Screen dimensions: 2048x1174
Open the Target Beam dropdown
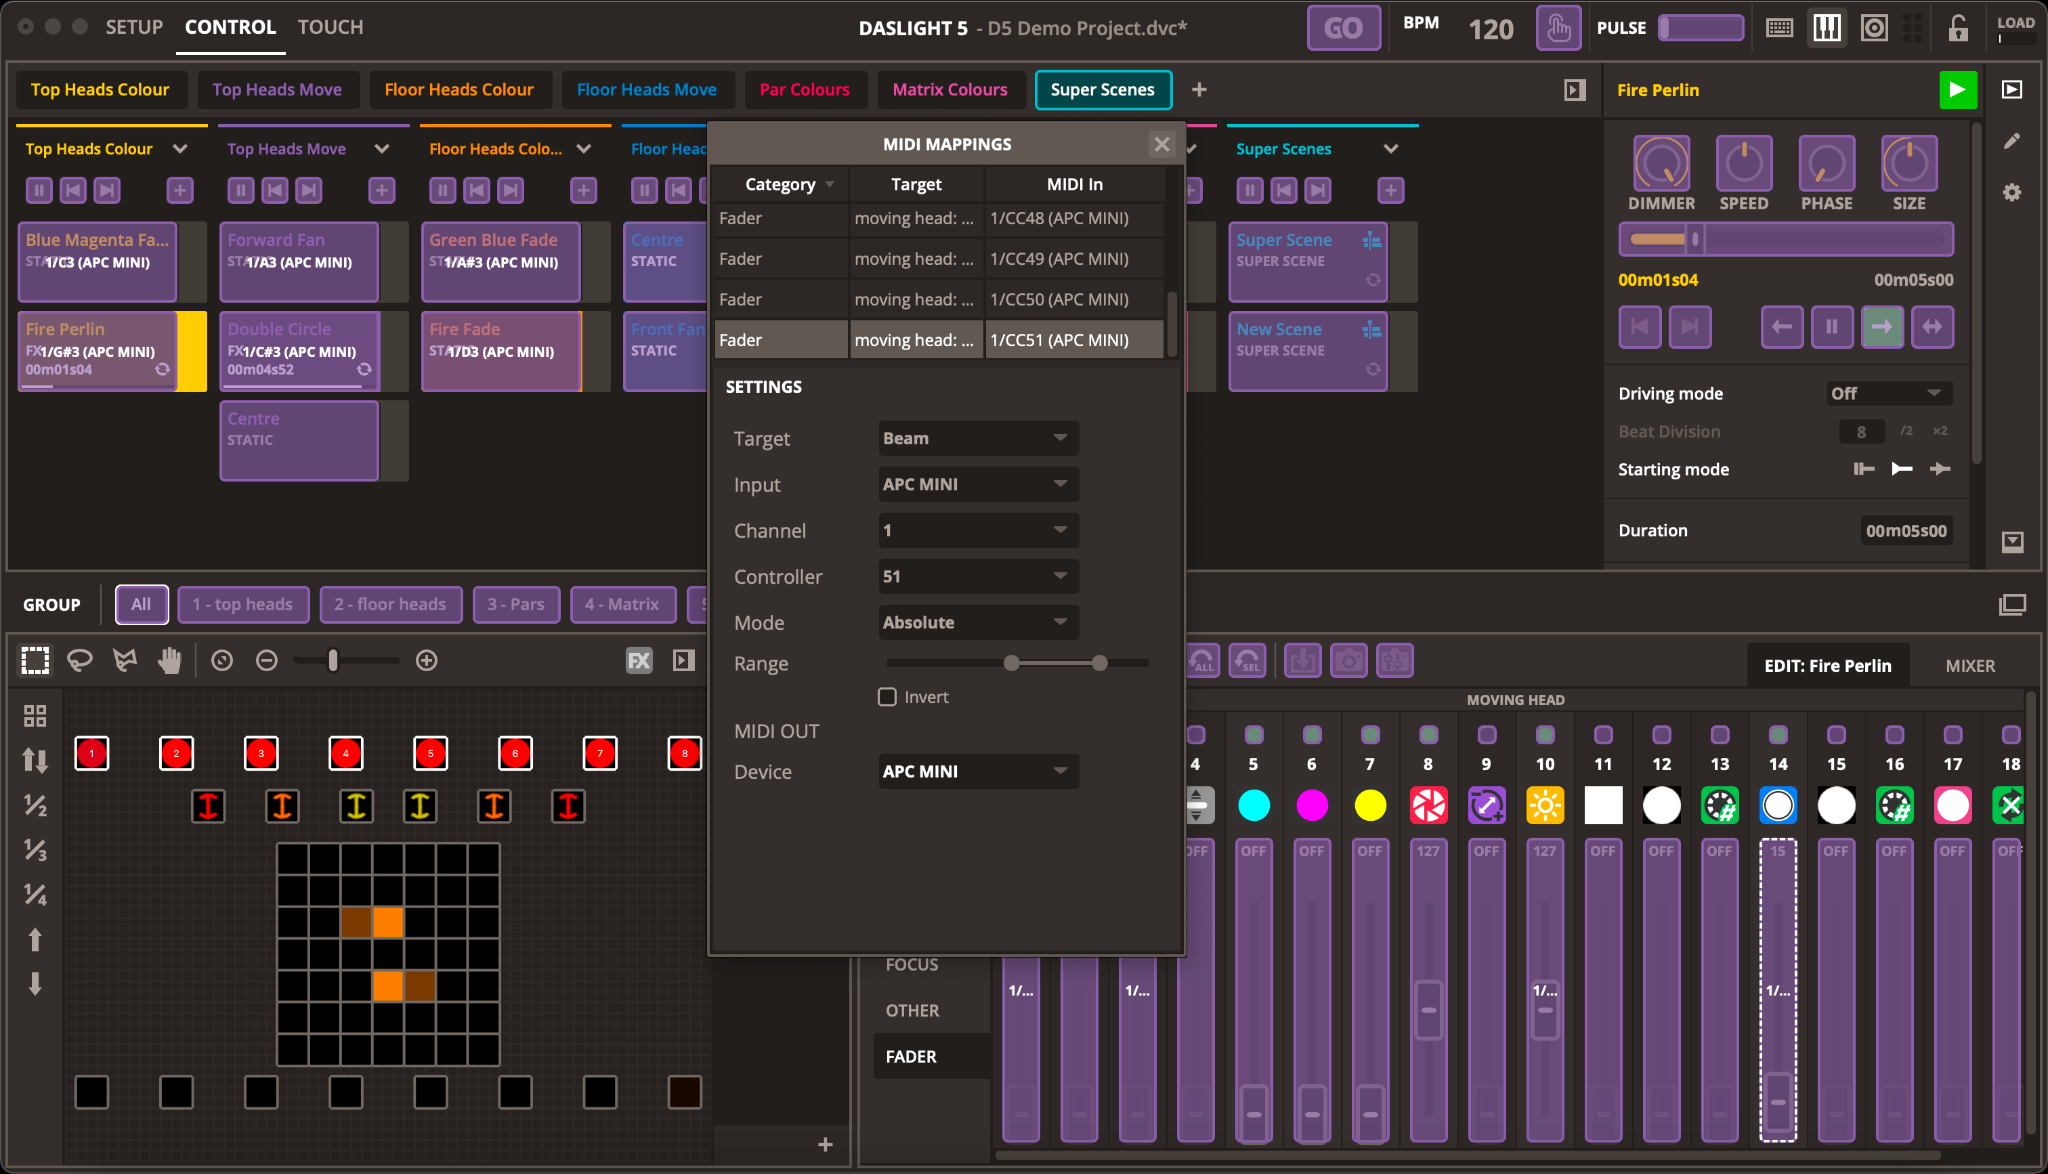coord(977,438)
